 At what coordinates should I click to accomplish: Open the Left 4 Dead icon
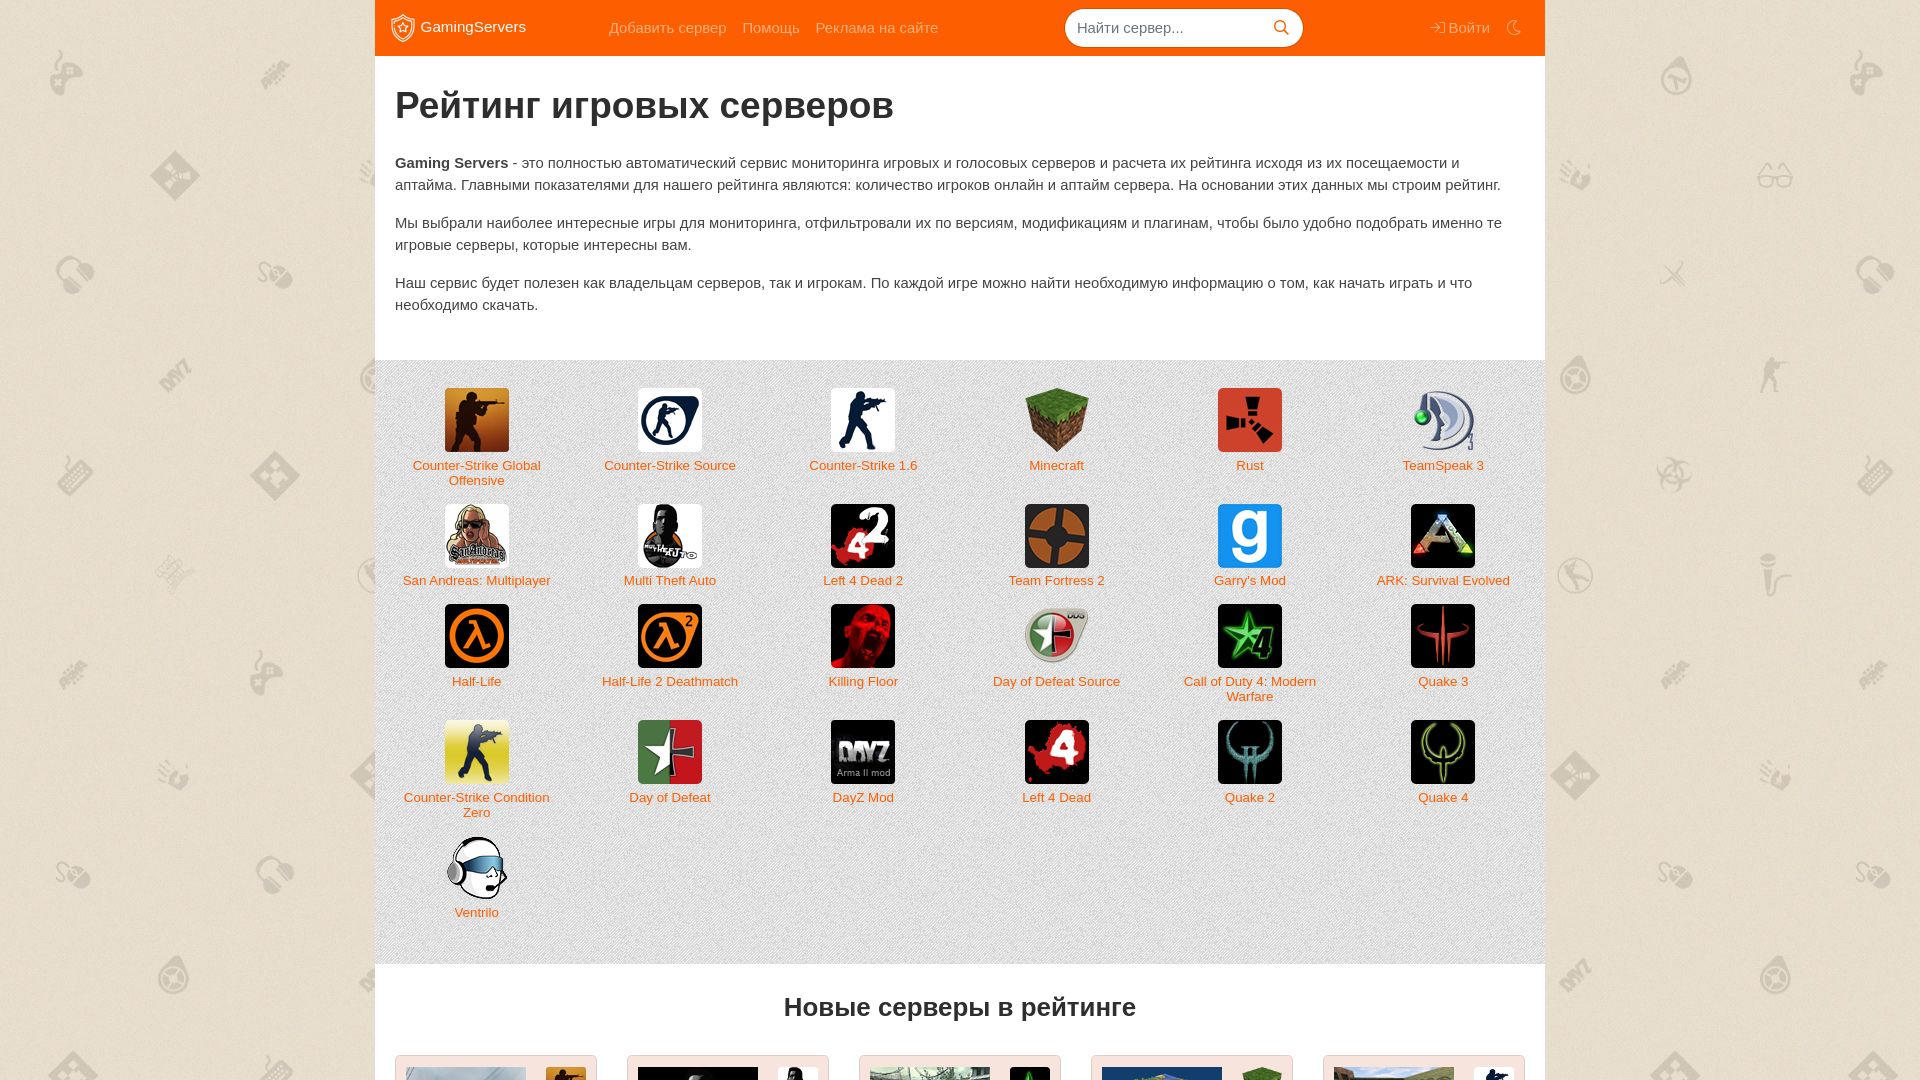click(x=1057, y=752)
